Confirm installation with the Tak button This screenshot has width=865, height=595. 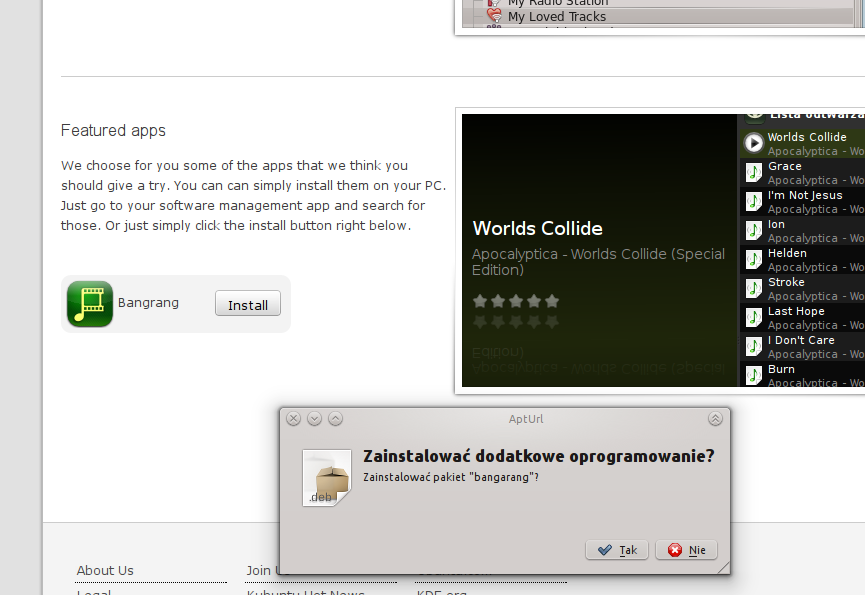617,550
